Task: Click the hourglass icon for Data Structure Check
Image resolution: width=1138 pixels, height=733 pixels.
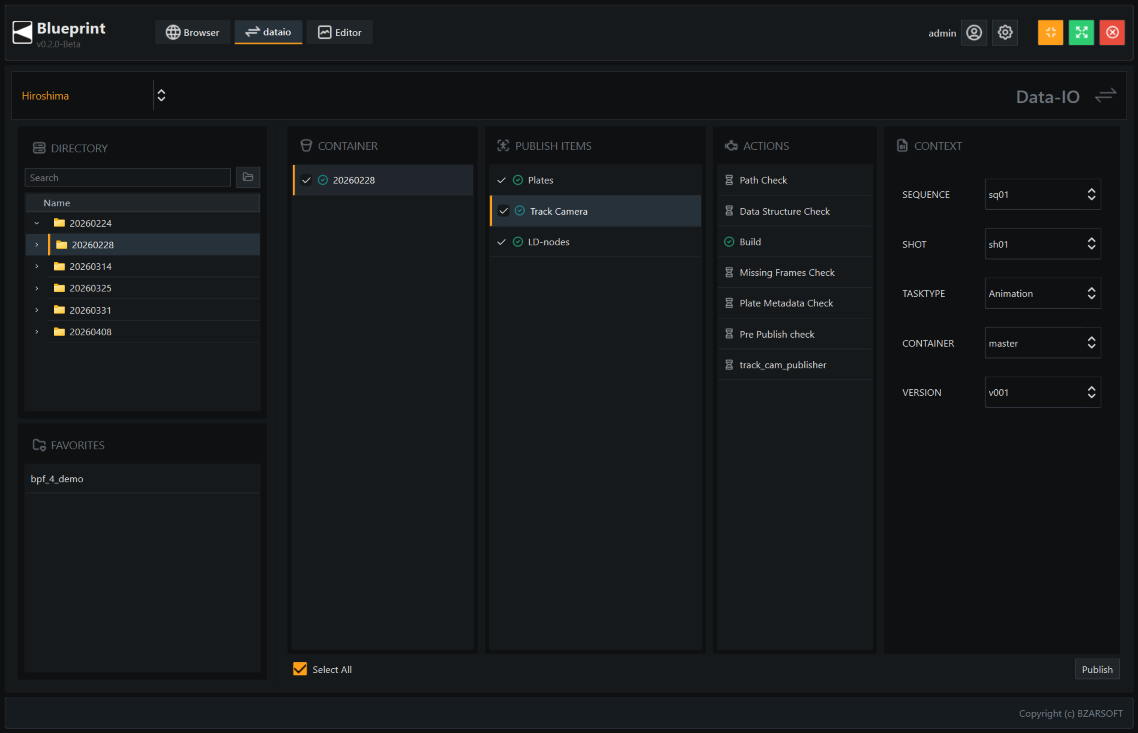Action: (x=729, y=211)
